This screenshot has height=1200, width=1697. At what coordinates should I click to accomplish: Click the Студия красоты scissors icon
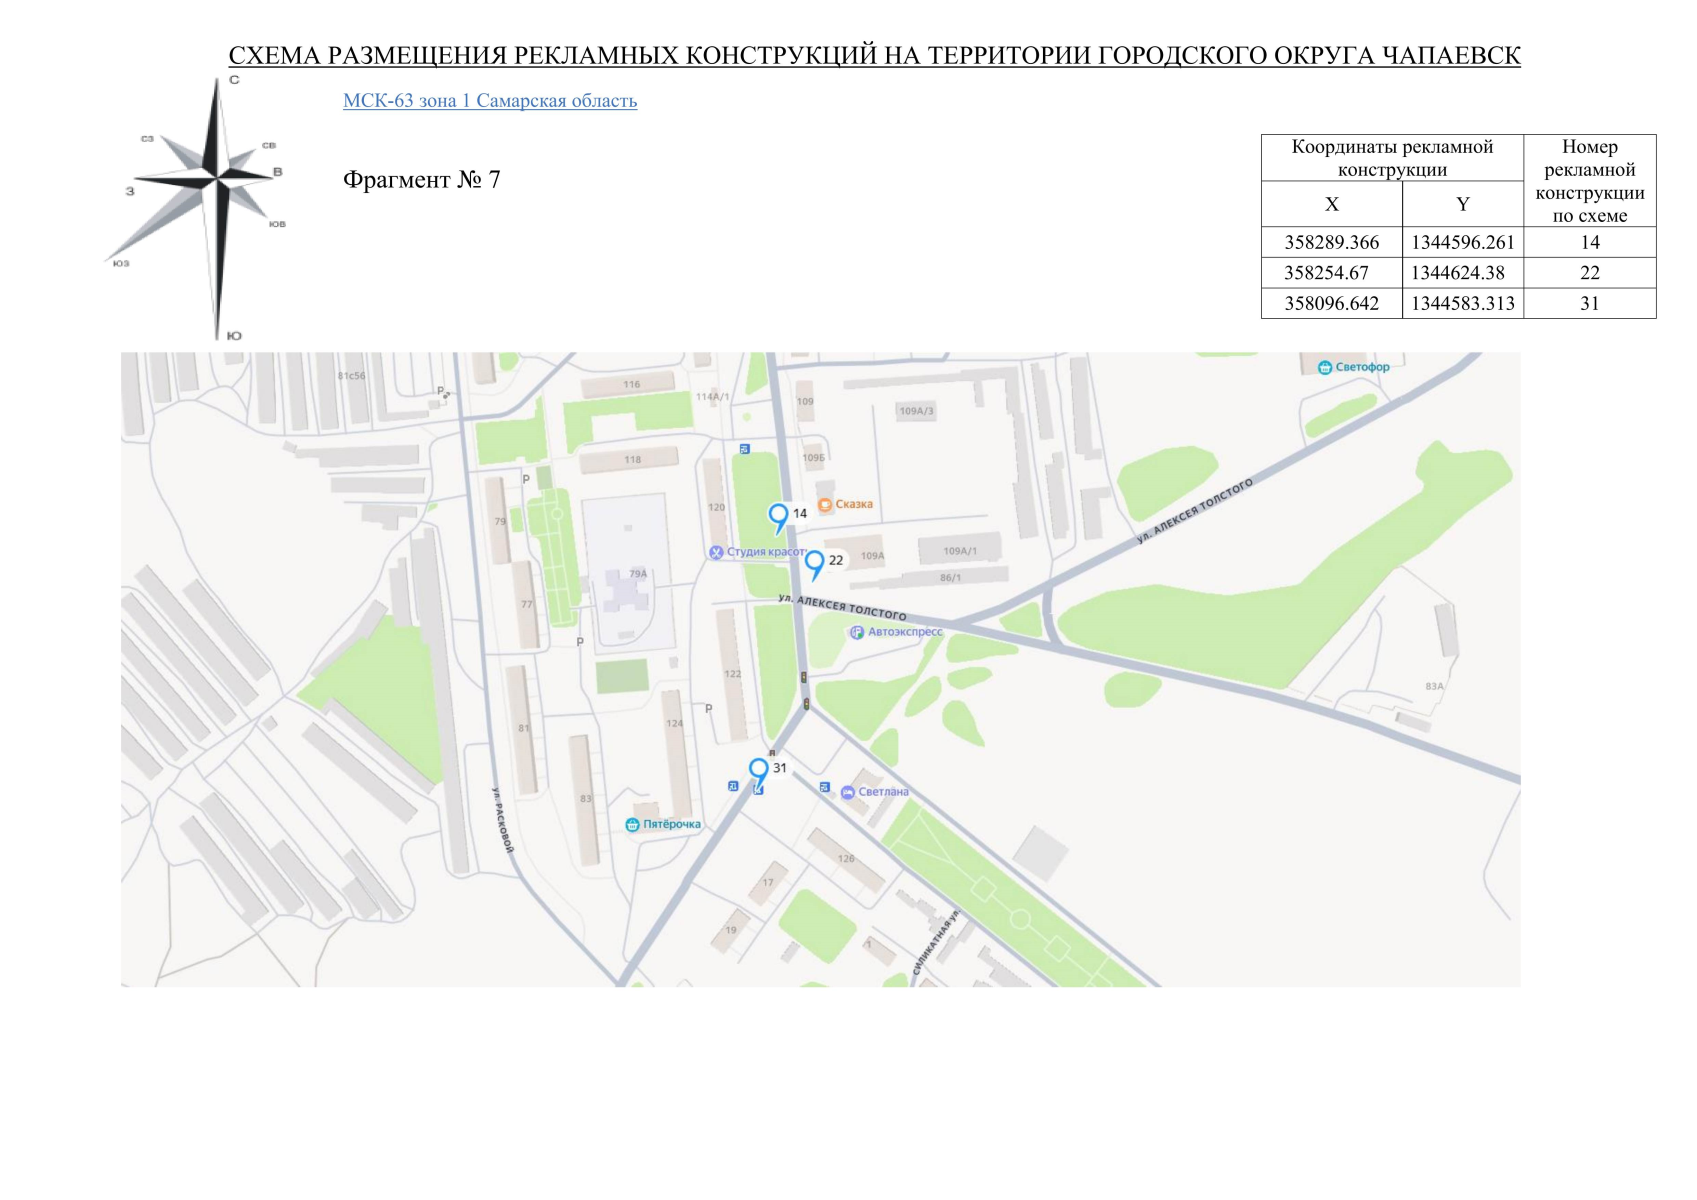coord(716,553)
